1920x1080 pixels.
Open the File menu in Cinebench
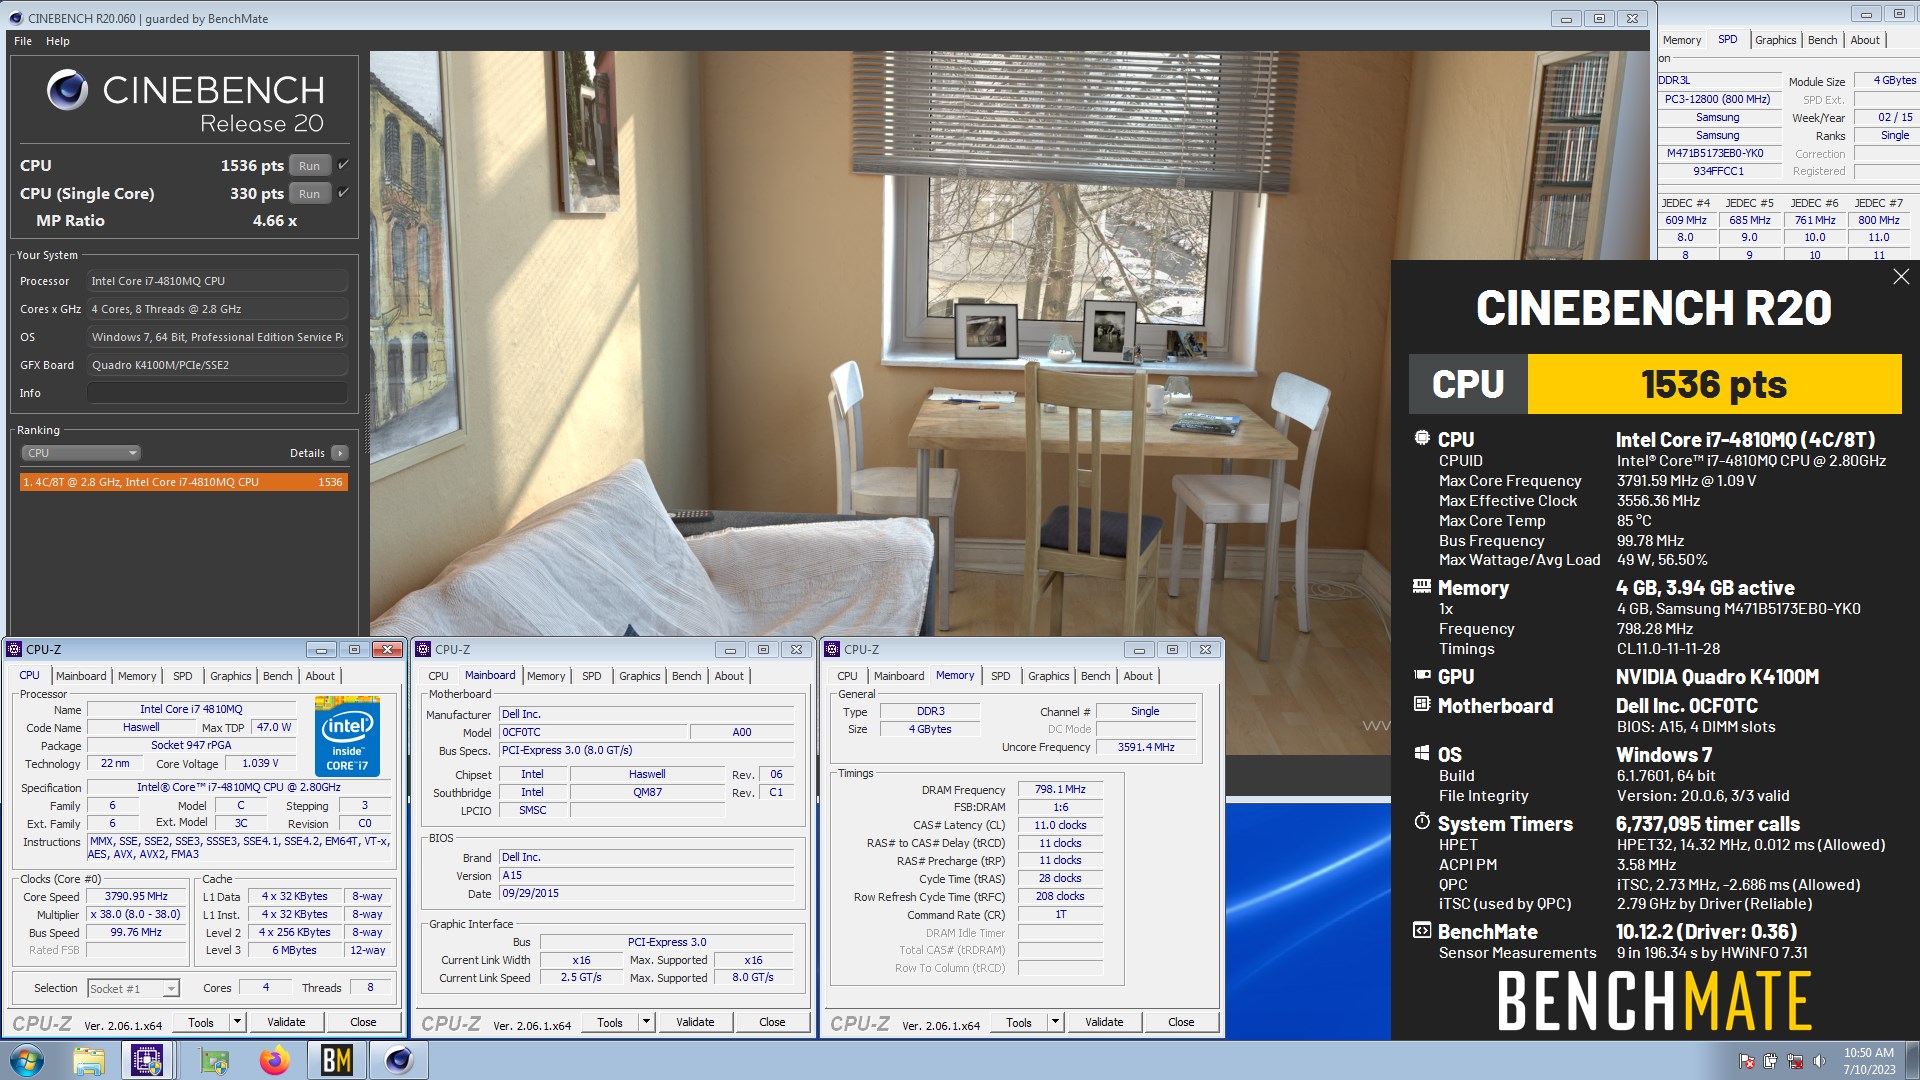pos(23,41)
